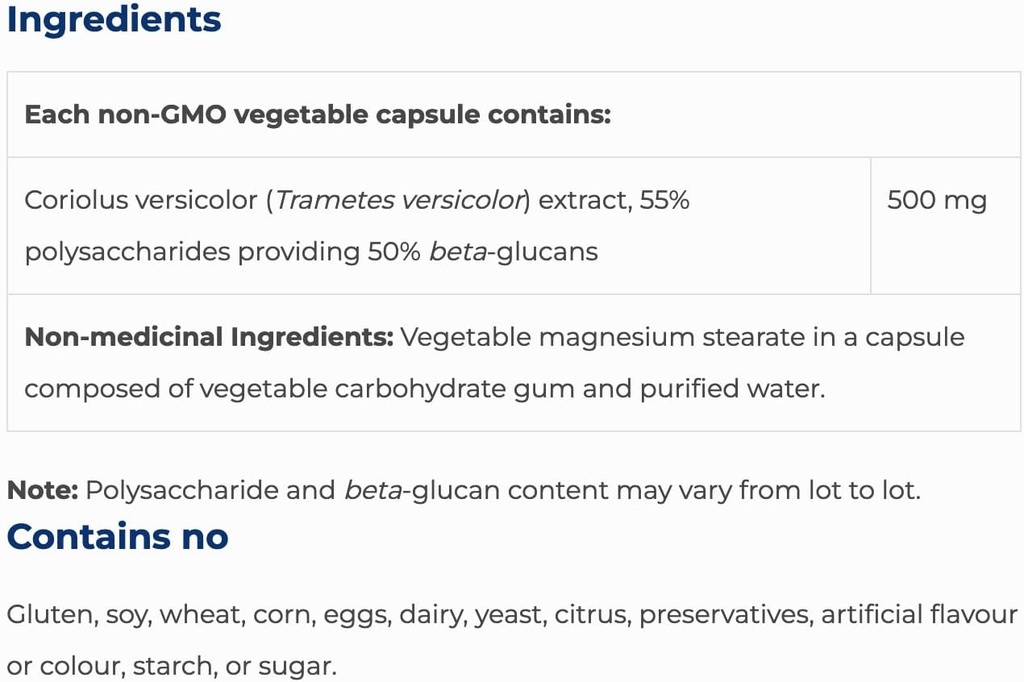Click the Ingredients heading
This screenshot has width=1024, height=682.
click(x=114, y=20)
